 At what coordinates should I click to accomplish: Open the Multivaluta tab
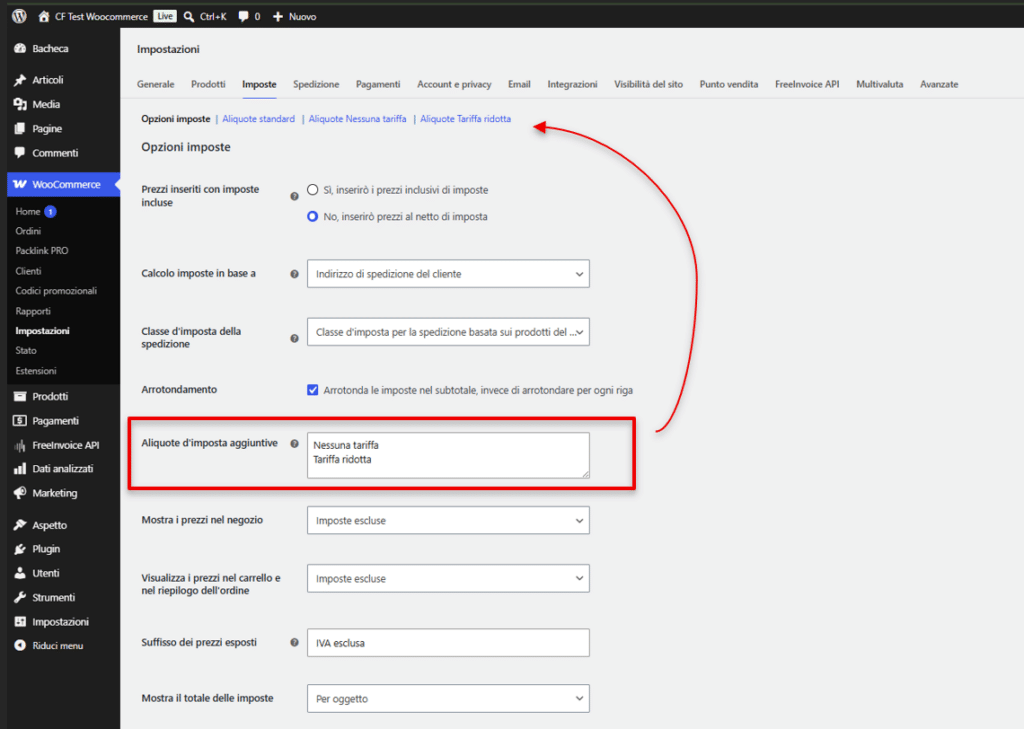tap(880, 84)
